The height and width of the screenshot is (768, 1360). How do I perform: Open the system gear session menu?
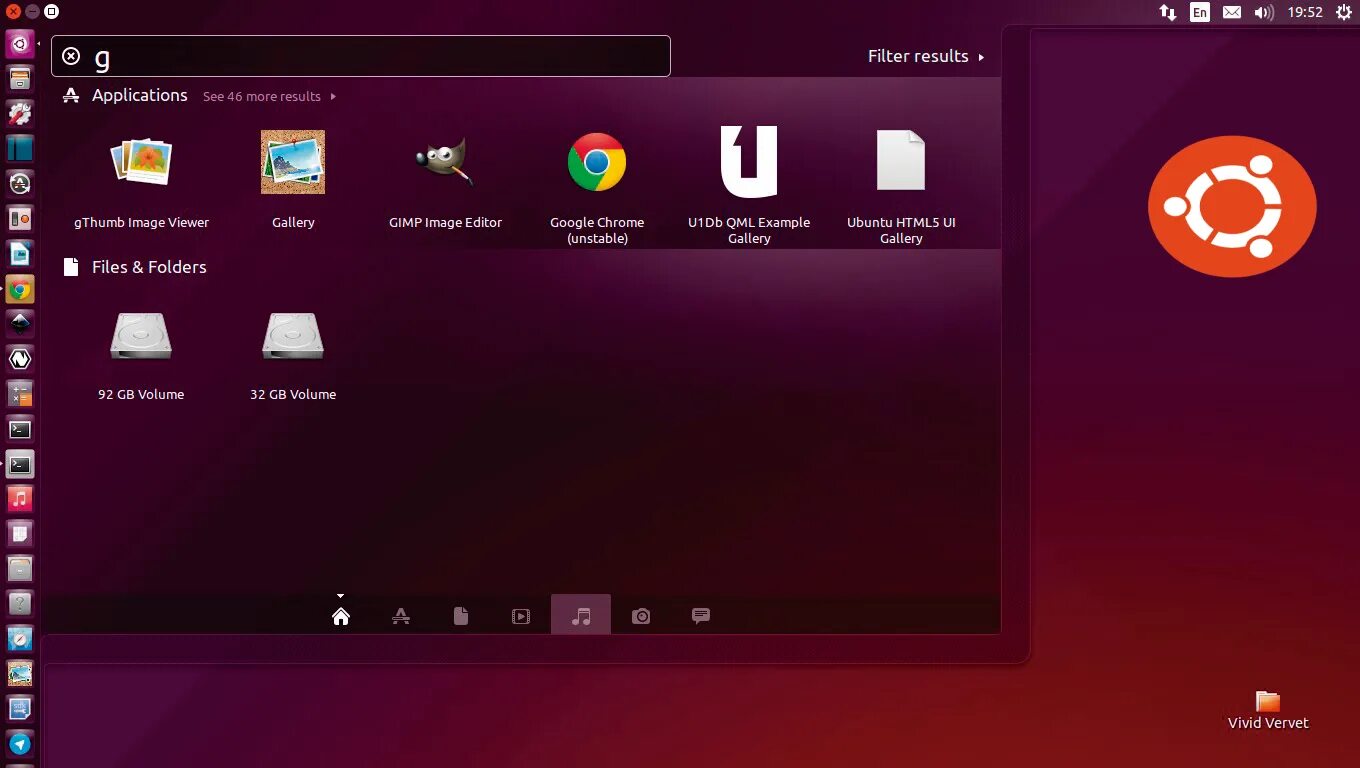click(x=1343, y=12)
